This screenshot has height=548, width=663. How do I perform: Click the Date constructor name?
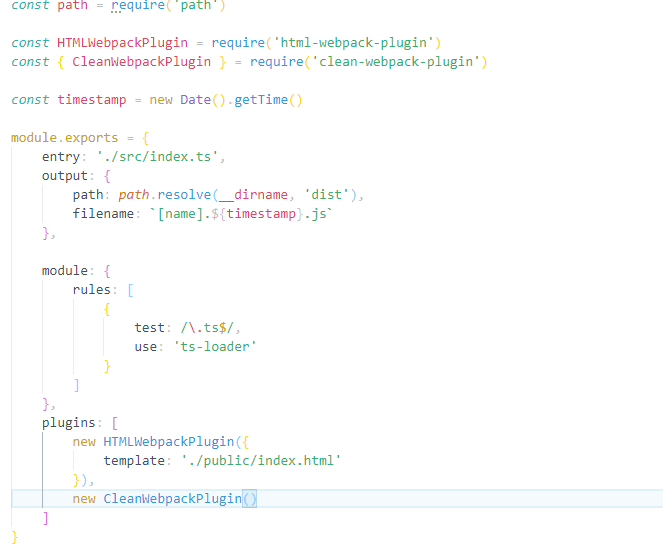195,100
